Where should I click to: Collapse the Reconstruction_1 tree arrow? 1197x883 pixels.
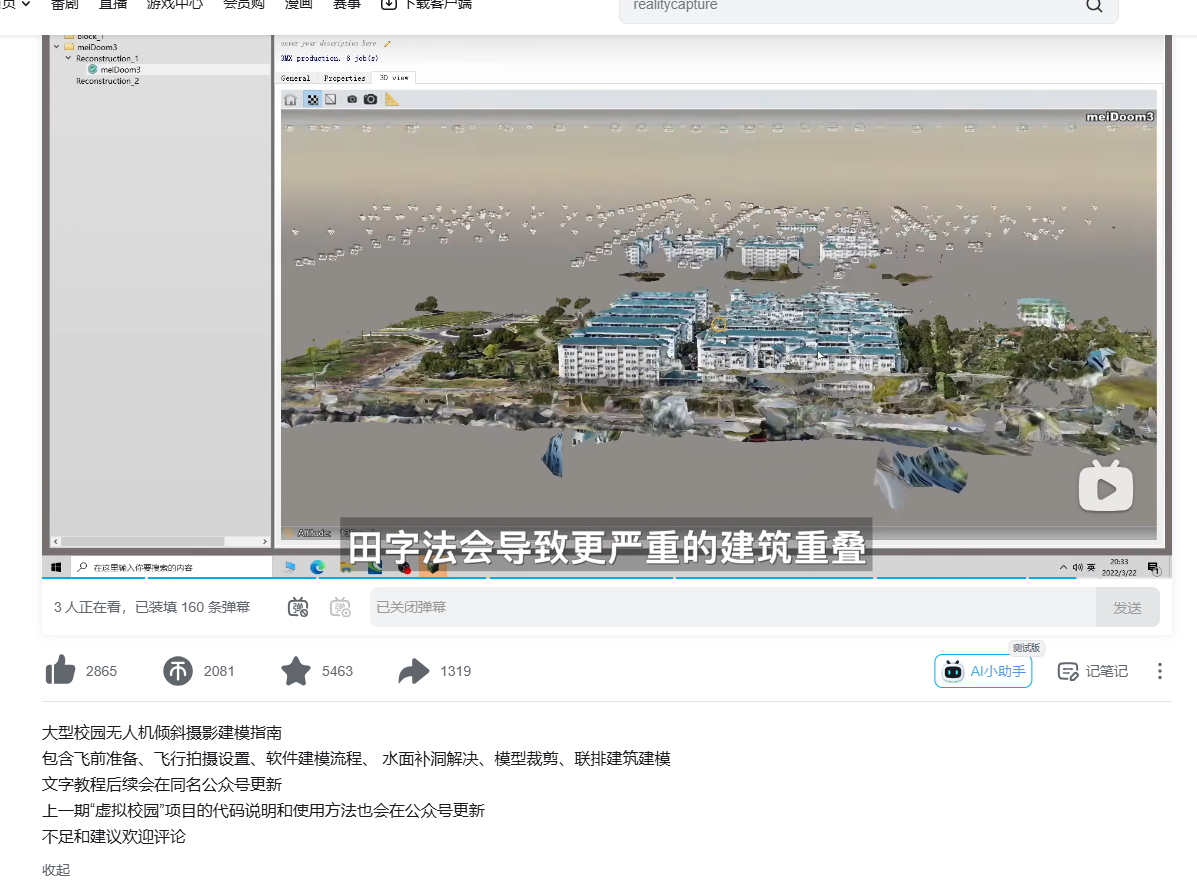coord(68,58)
